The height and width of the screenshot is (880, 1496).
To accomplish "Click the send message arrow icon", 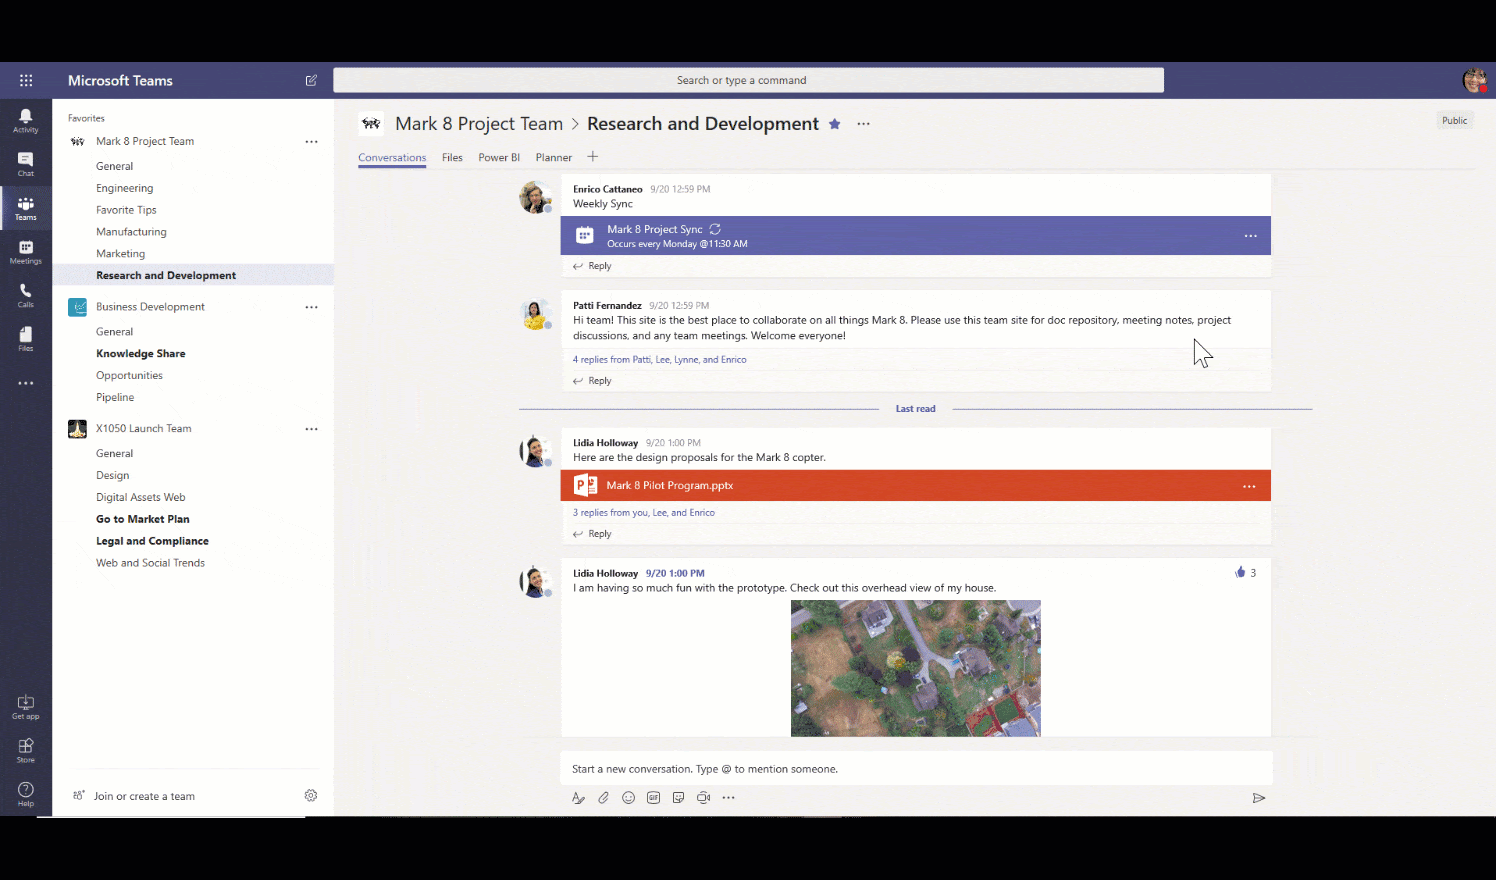I will 1259,798.
